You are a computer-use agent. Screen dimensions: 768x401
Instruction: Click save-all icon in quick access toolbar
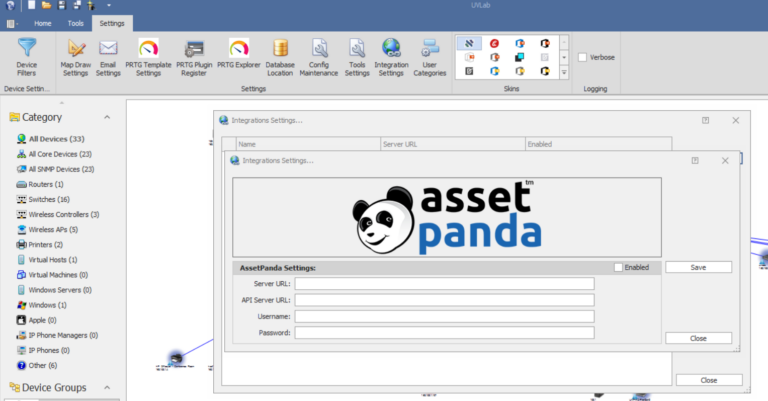click(77, 5)
